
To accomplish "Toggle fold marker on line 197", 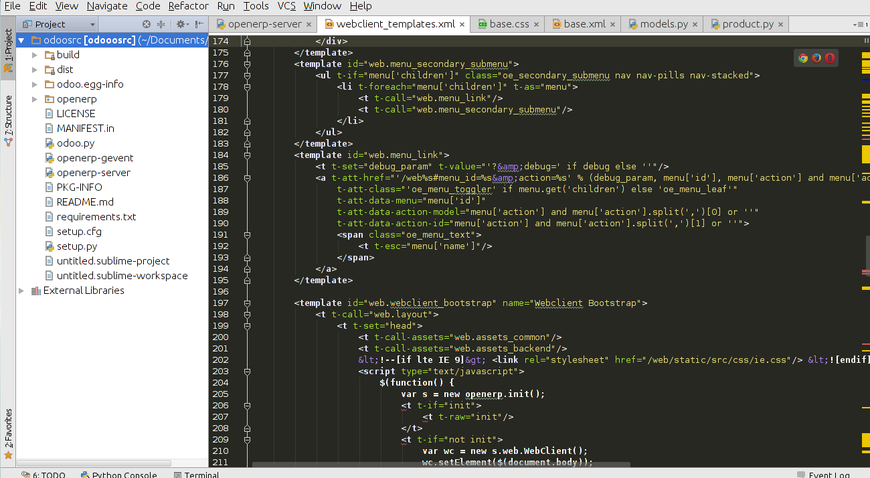I will (247, 303).
